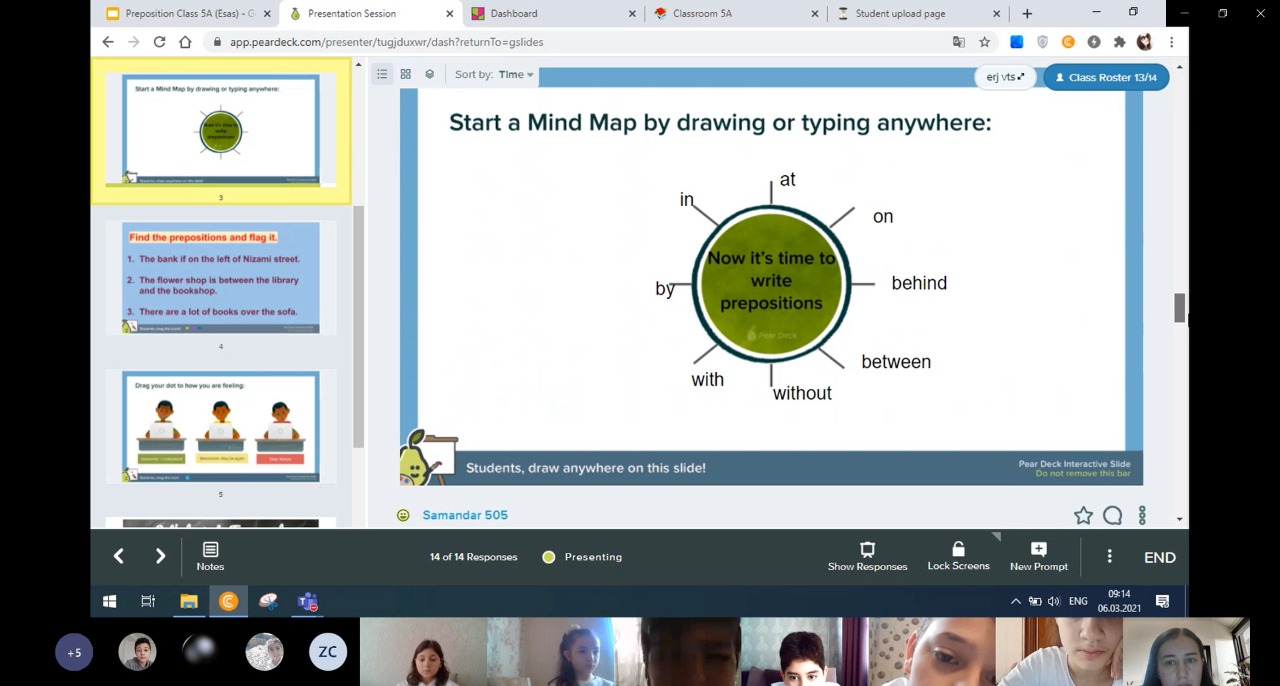Open the Sort by Time dropdown
Viewport: 1280px width, 686px height.
(516, 74)
